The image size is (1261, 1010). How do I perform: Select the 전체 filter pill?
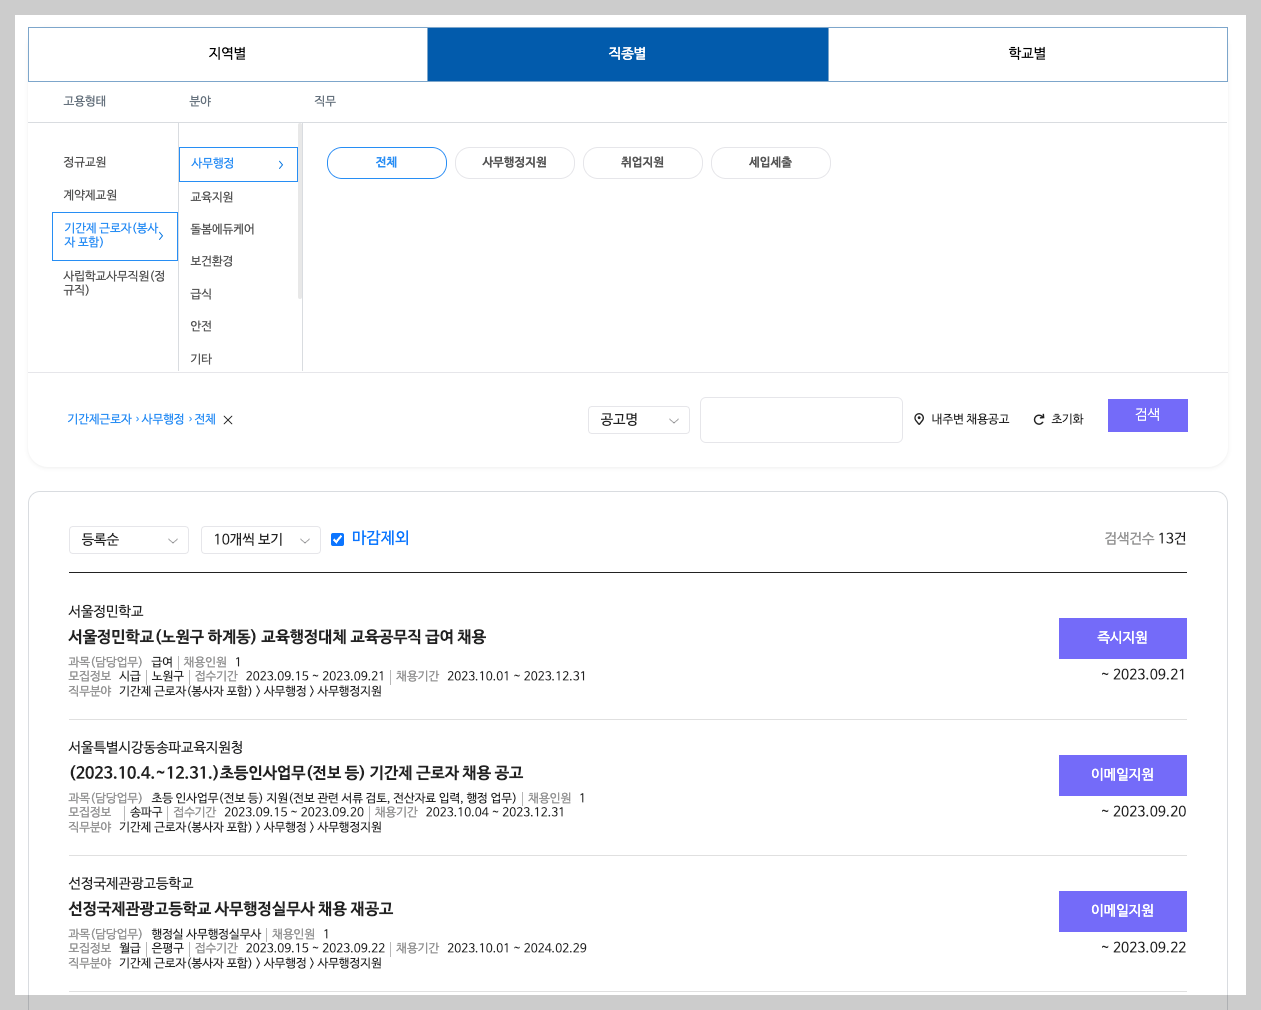click(x=386, y=163)
